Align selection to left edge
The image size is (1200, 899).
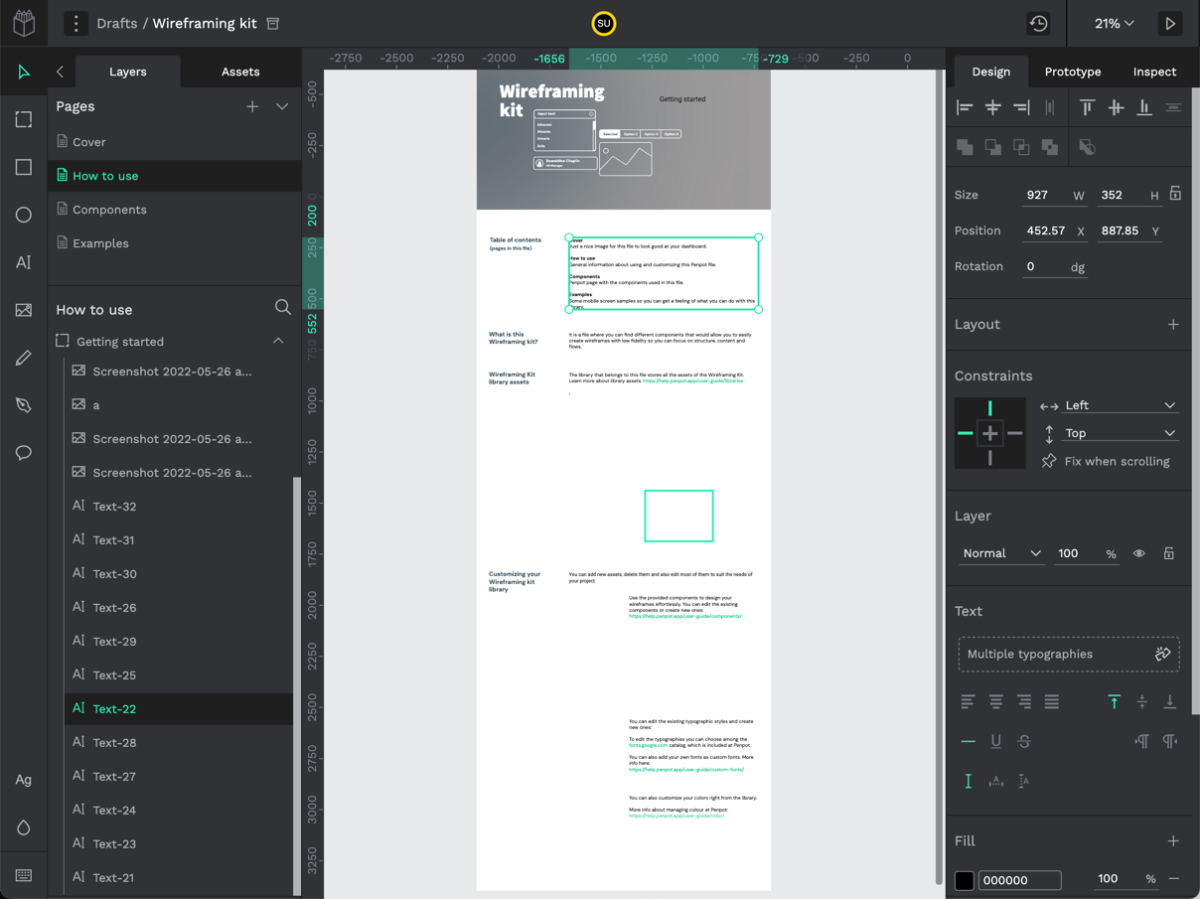tap(965, 108)
